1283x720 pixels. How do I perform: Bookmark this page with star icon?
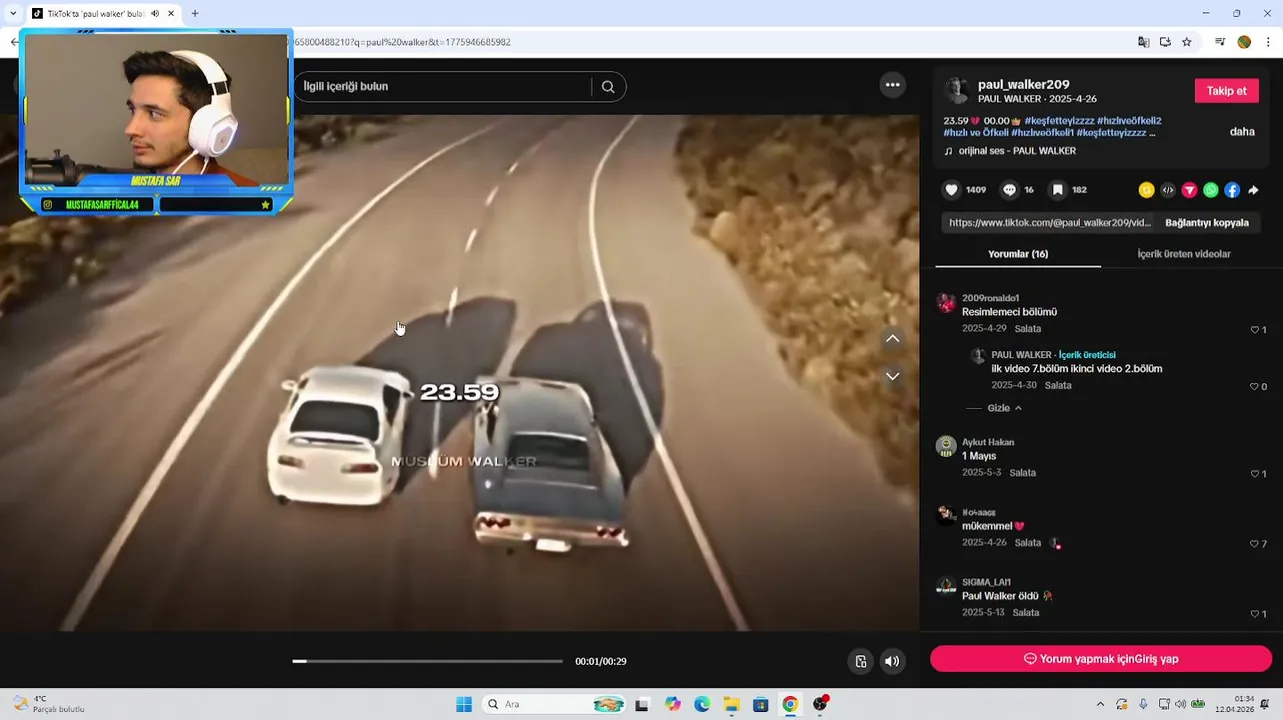click(x=1187, y=42)
